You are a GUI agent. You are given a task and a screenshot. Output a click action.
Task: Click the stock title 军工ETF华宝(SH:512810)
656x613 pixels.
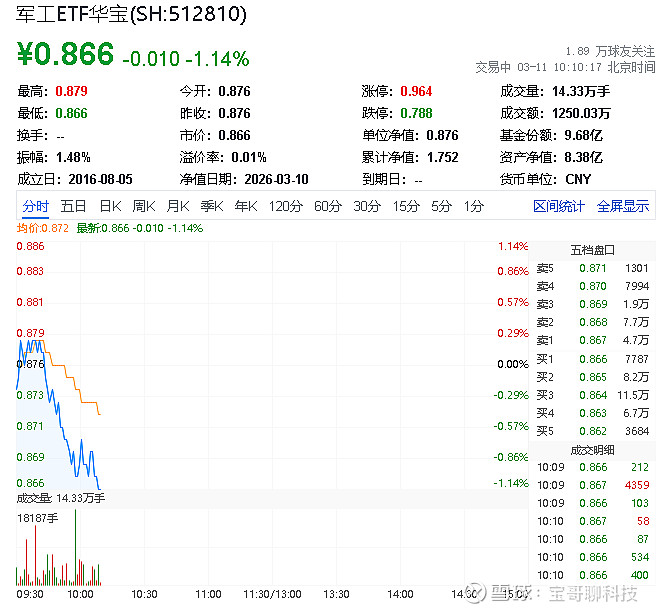tap(131, 14)
